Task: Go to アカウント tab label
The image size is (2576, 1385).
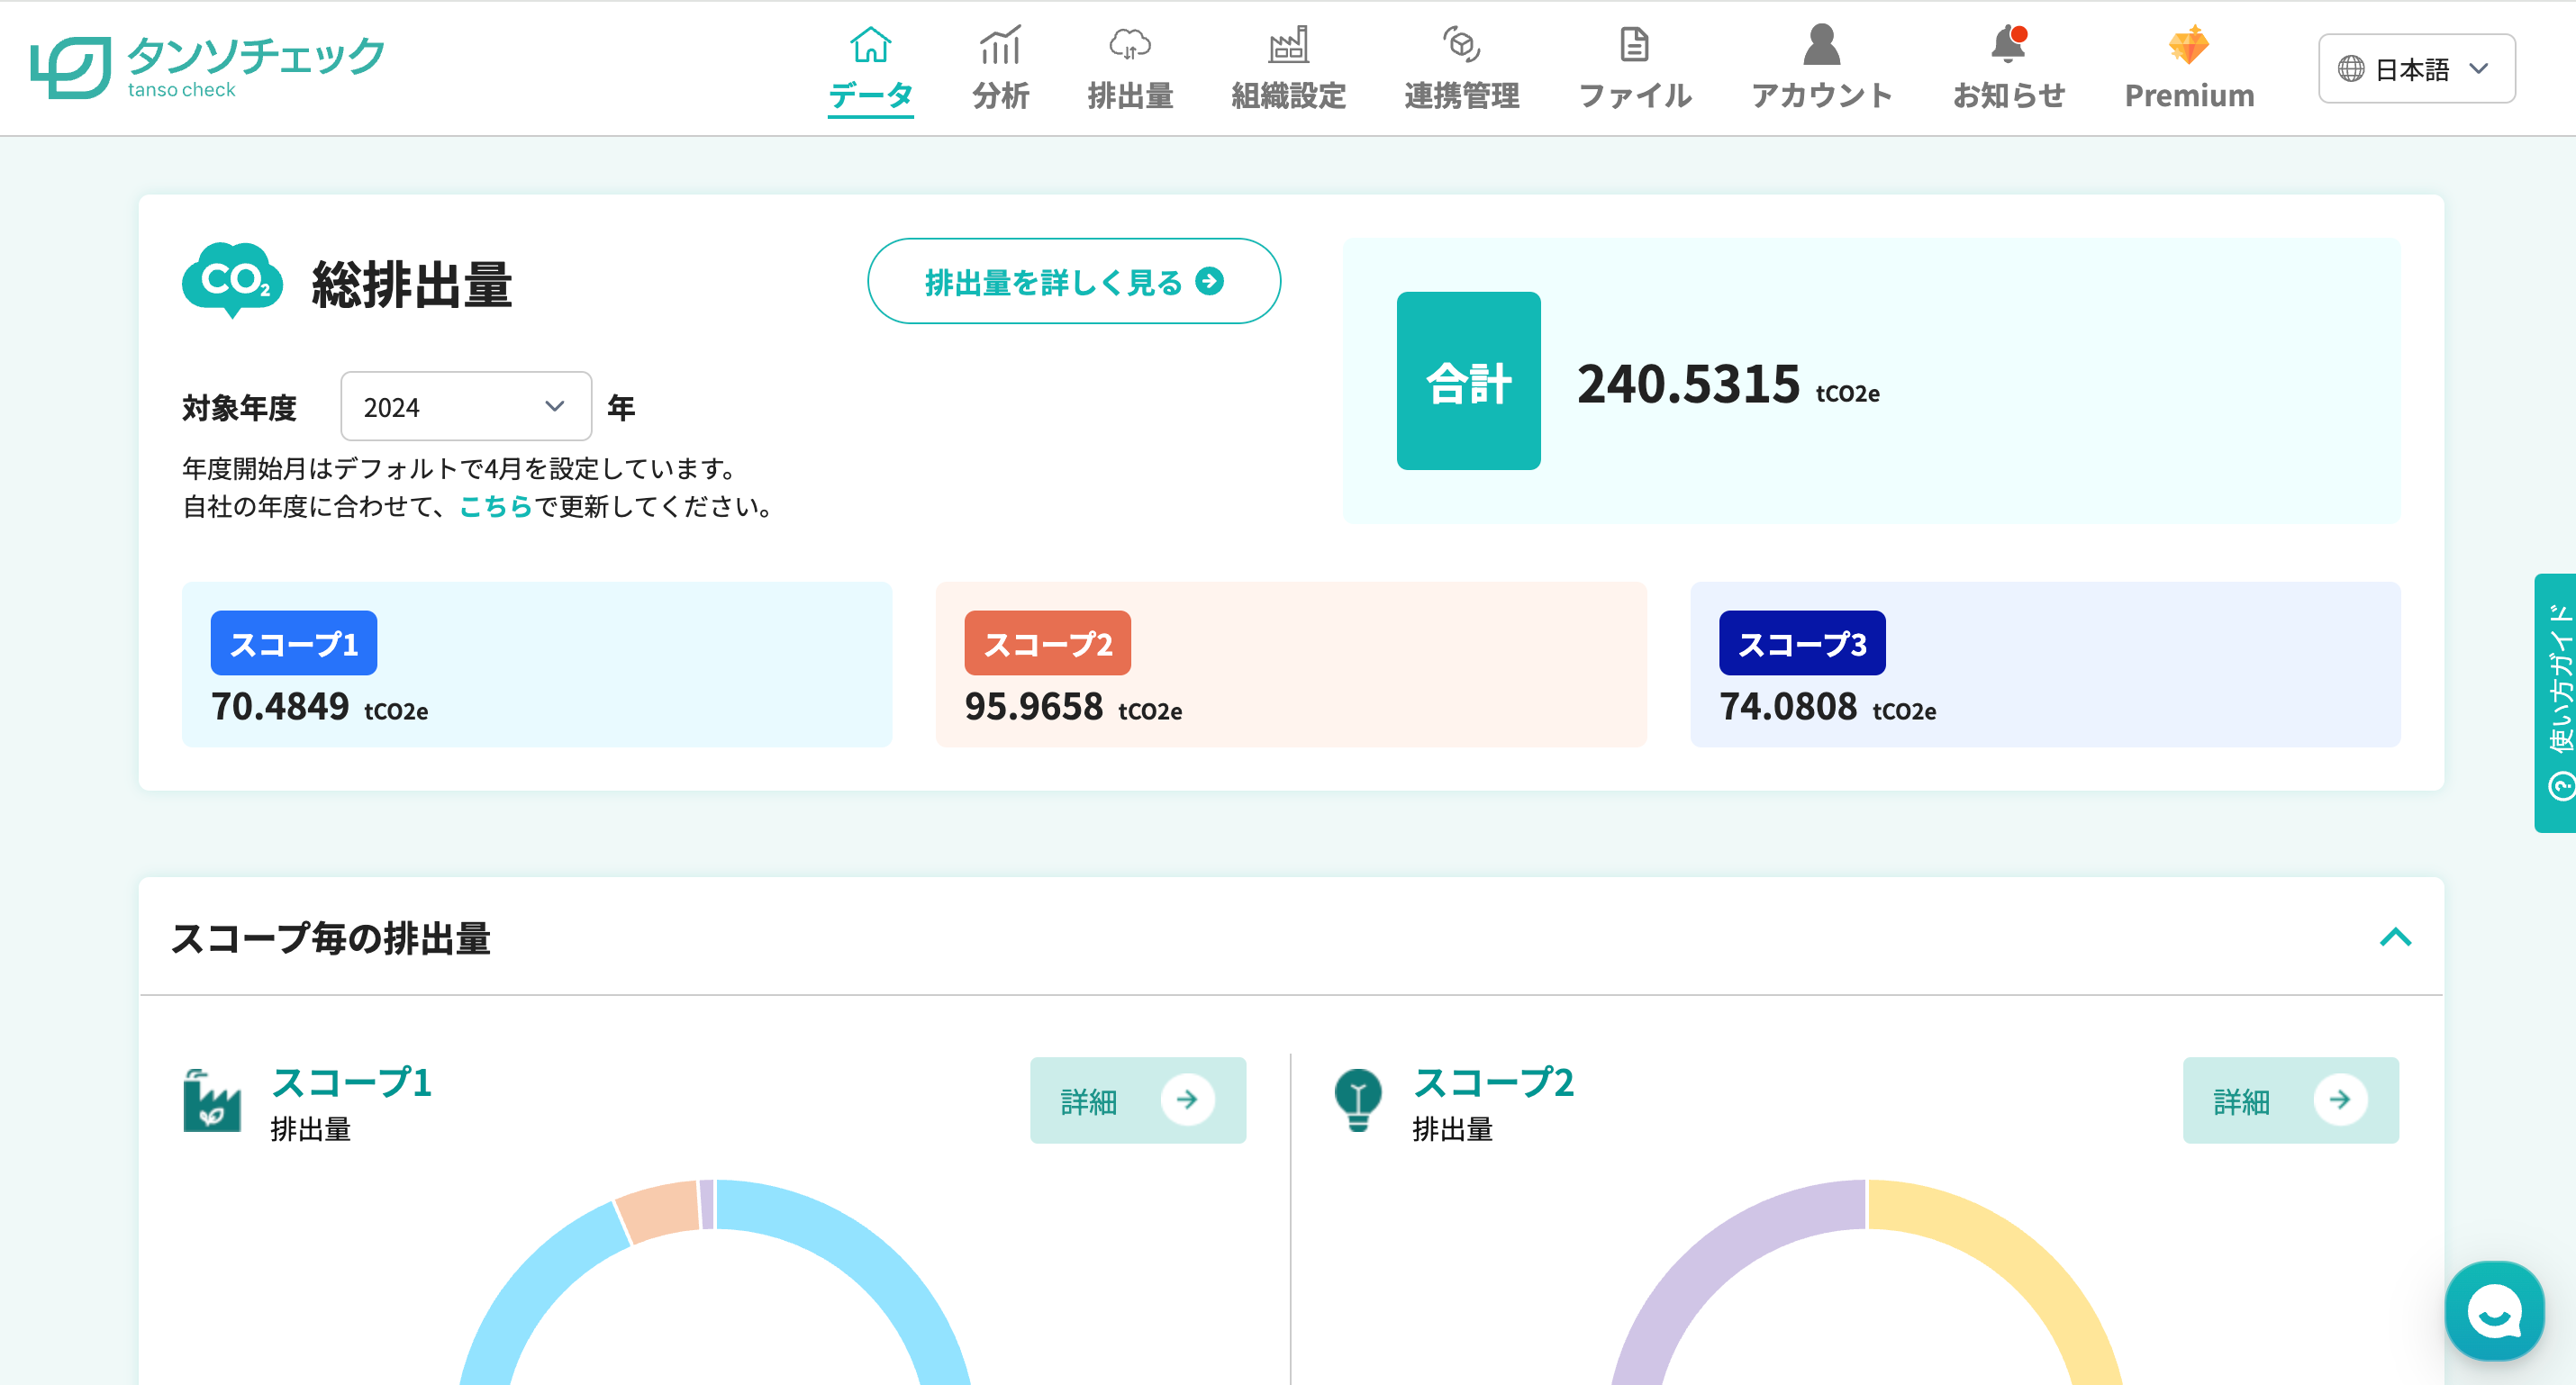Action: (1821, 96)
